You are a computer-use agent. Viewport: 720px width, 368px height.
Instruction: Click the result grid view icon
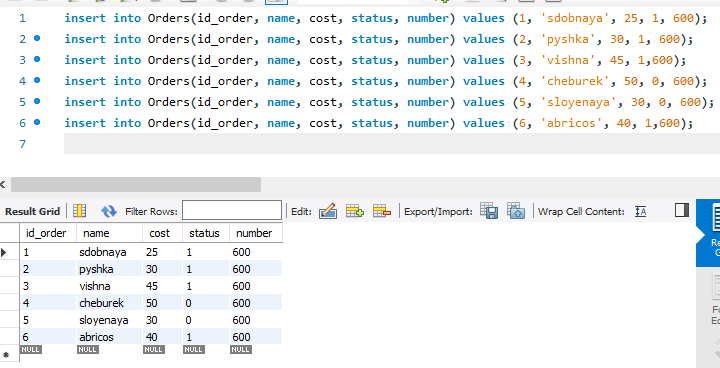(80, 211)
